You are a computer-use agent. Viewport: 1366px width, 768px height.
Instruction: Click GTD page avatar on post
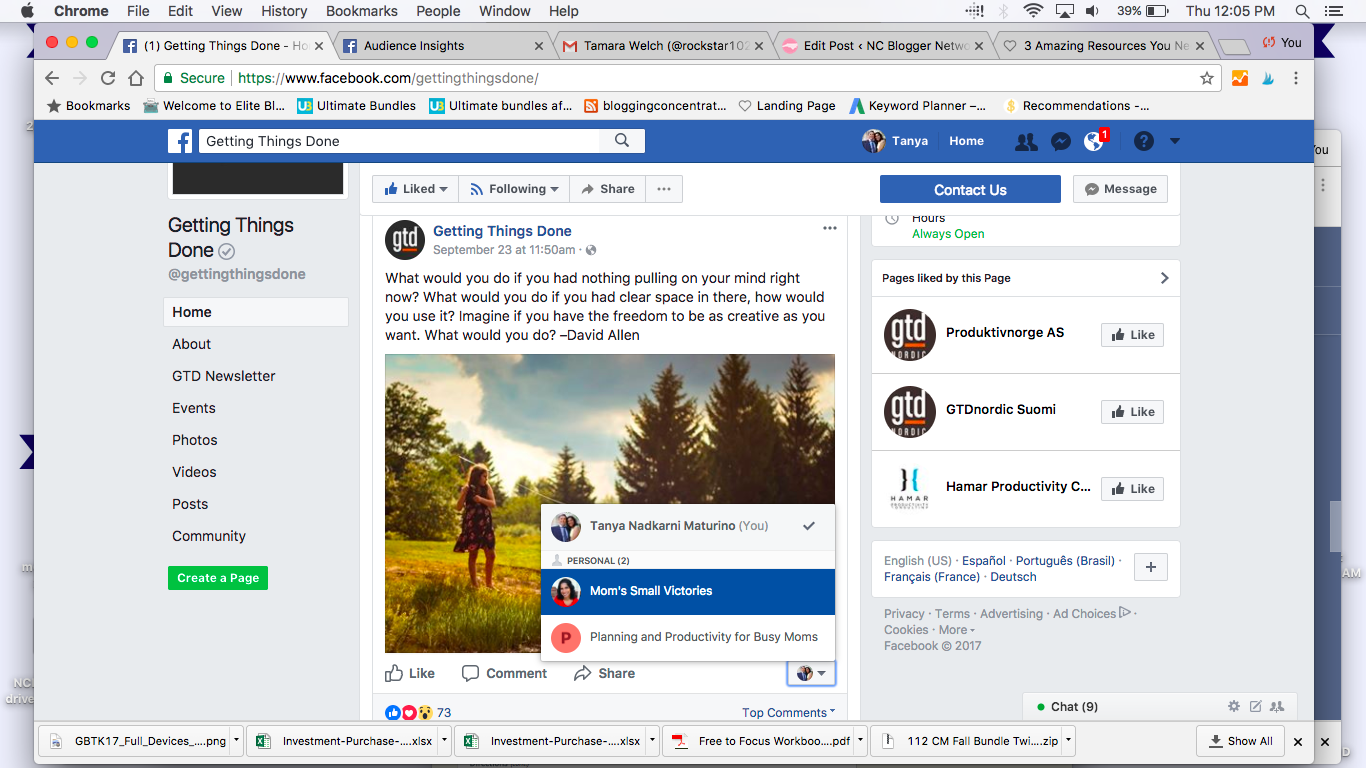405,240
